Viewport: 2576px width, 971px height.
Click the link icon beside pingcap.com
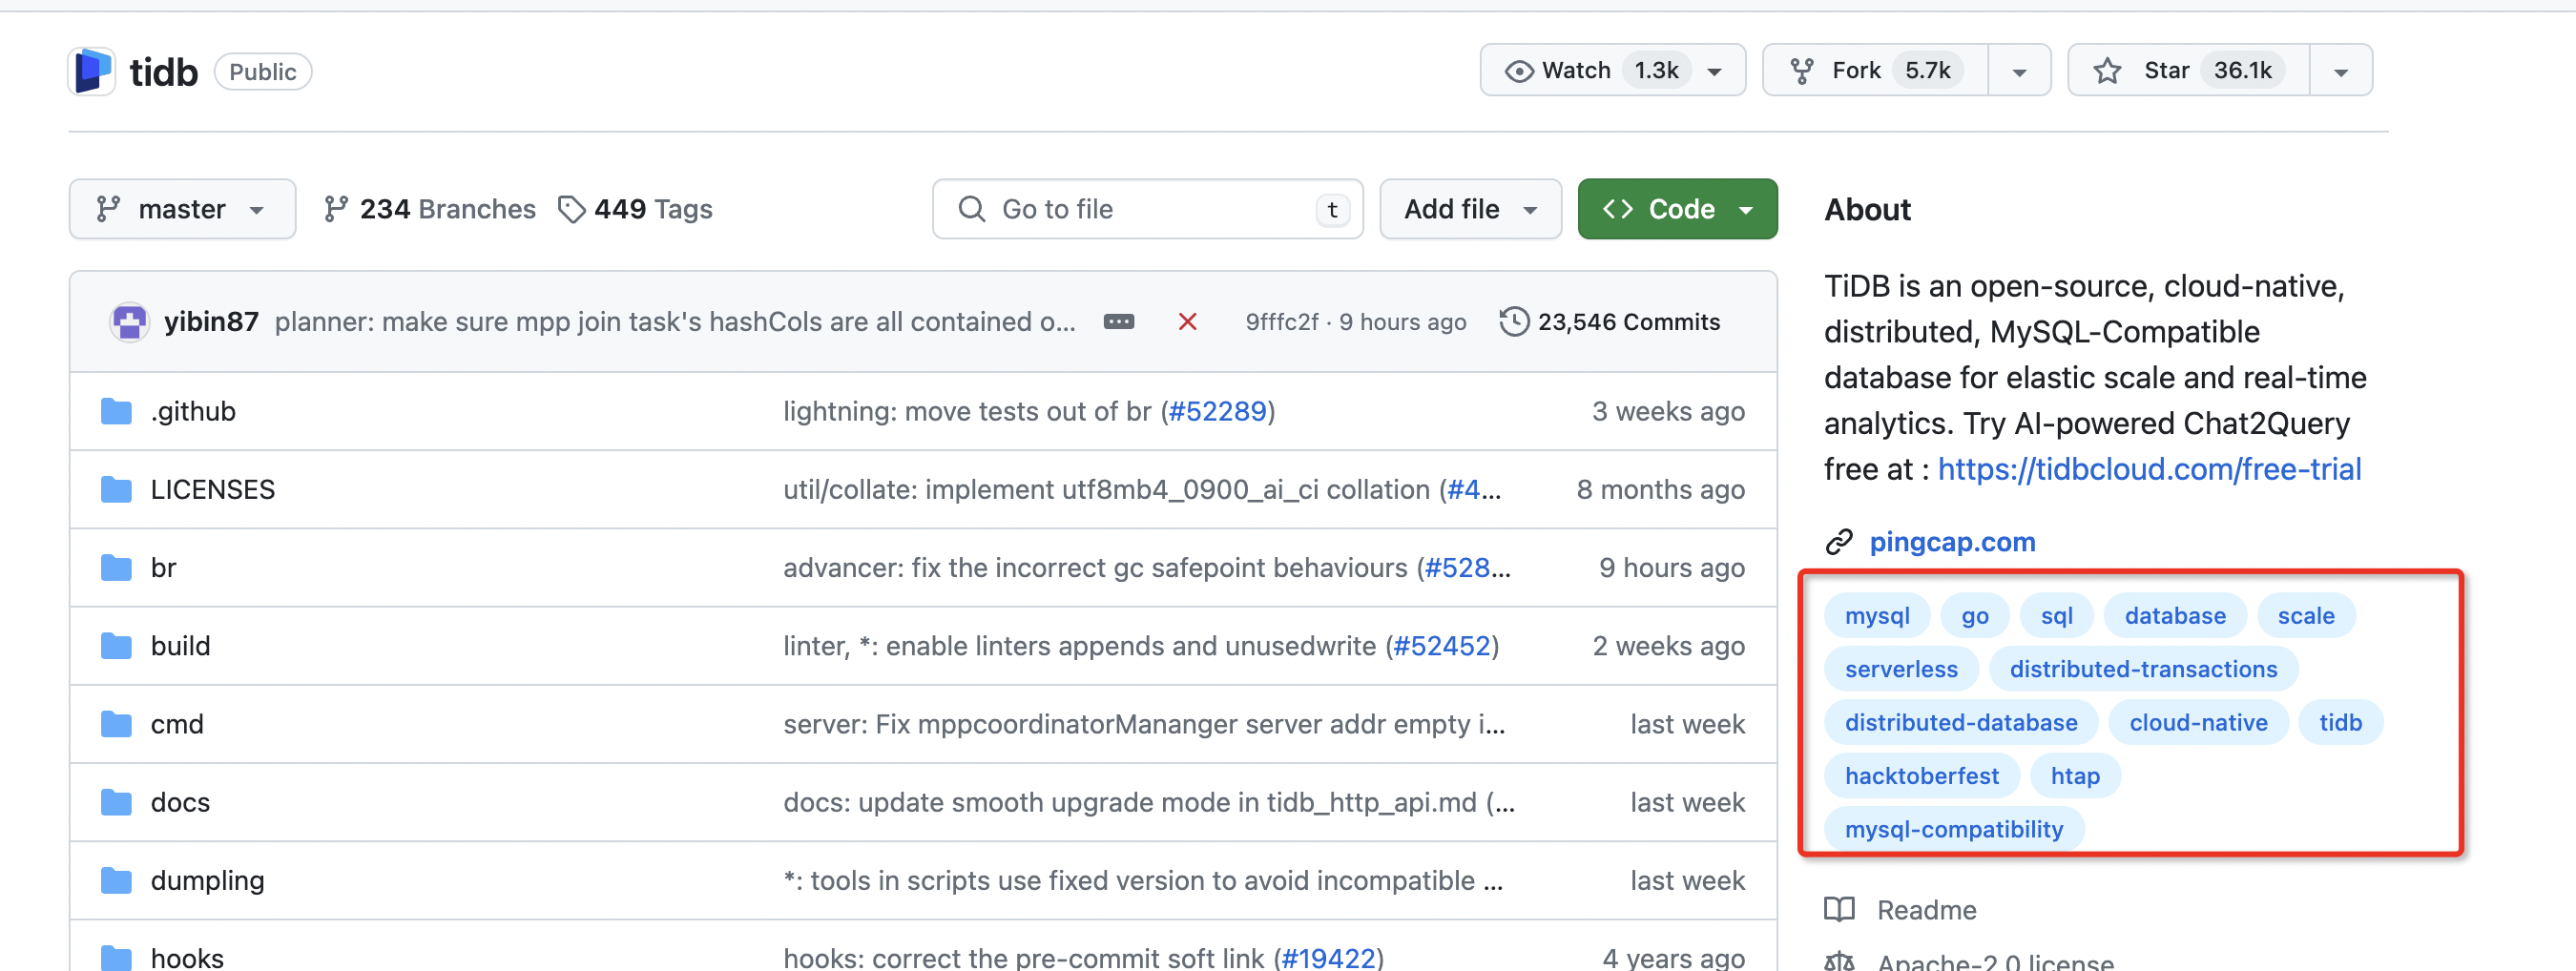point(1839,542)
